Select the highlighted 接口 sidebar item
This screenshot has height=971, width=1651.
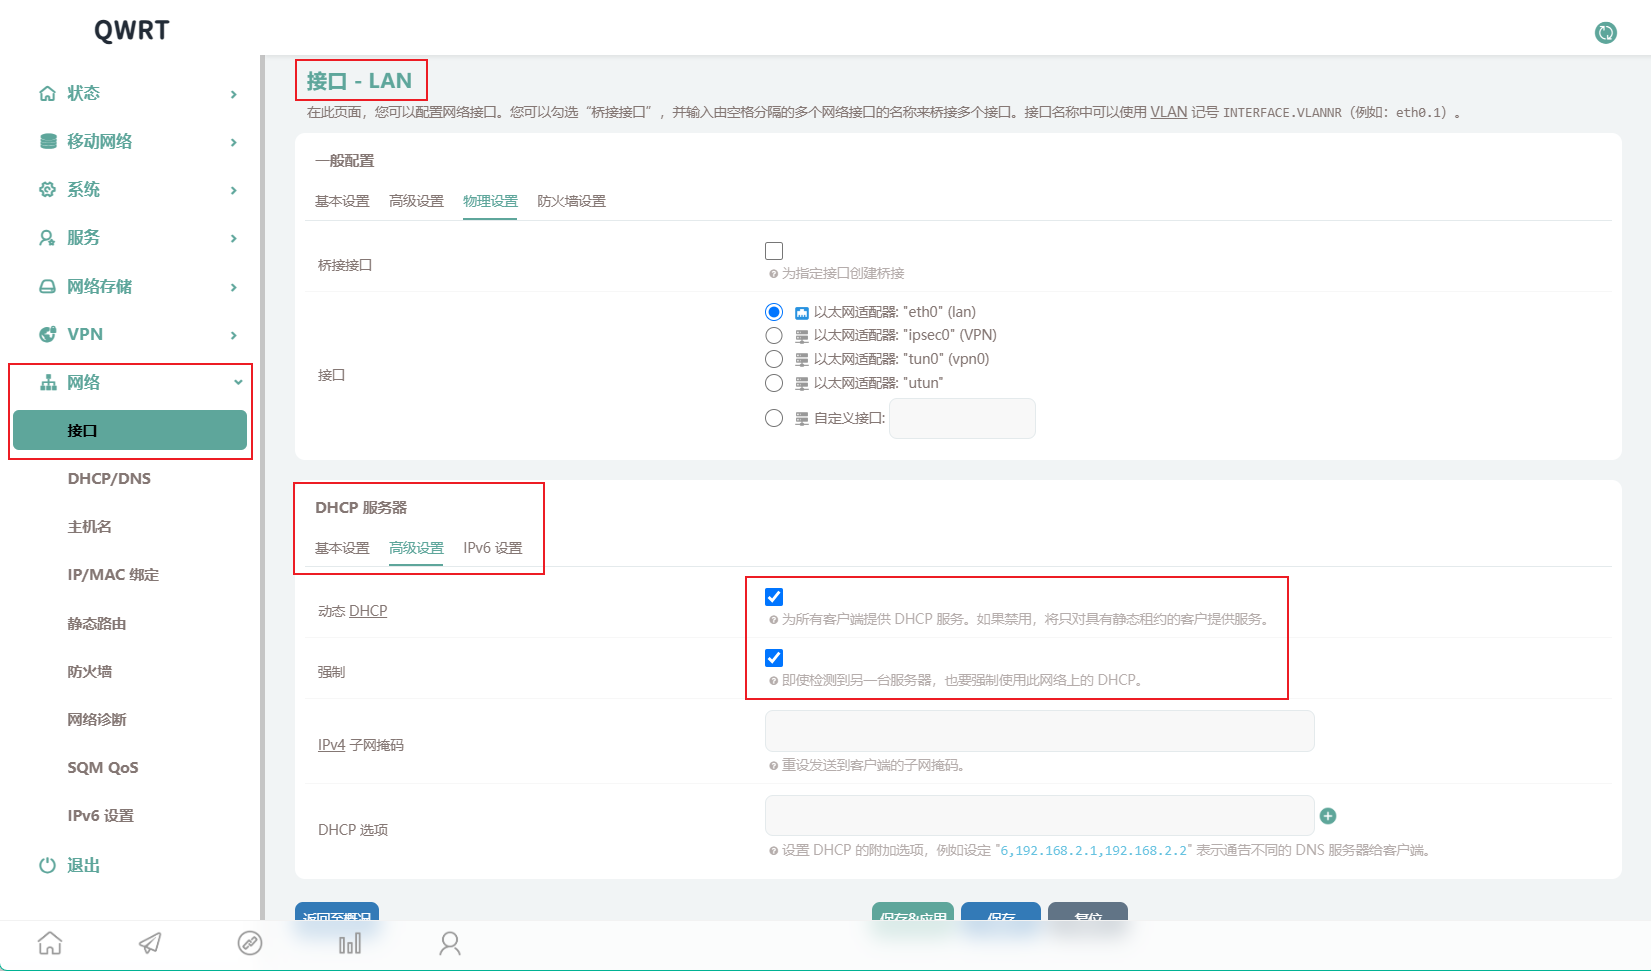point(130,430)
